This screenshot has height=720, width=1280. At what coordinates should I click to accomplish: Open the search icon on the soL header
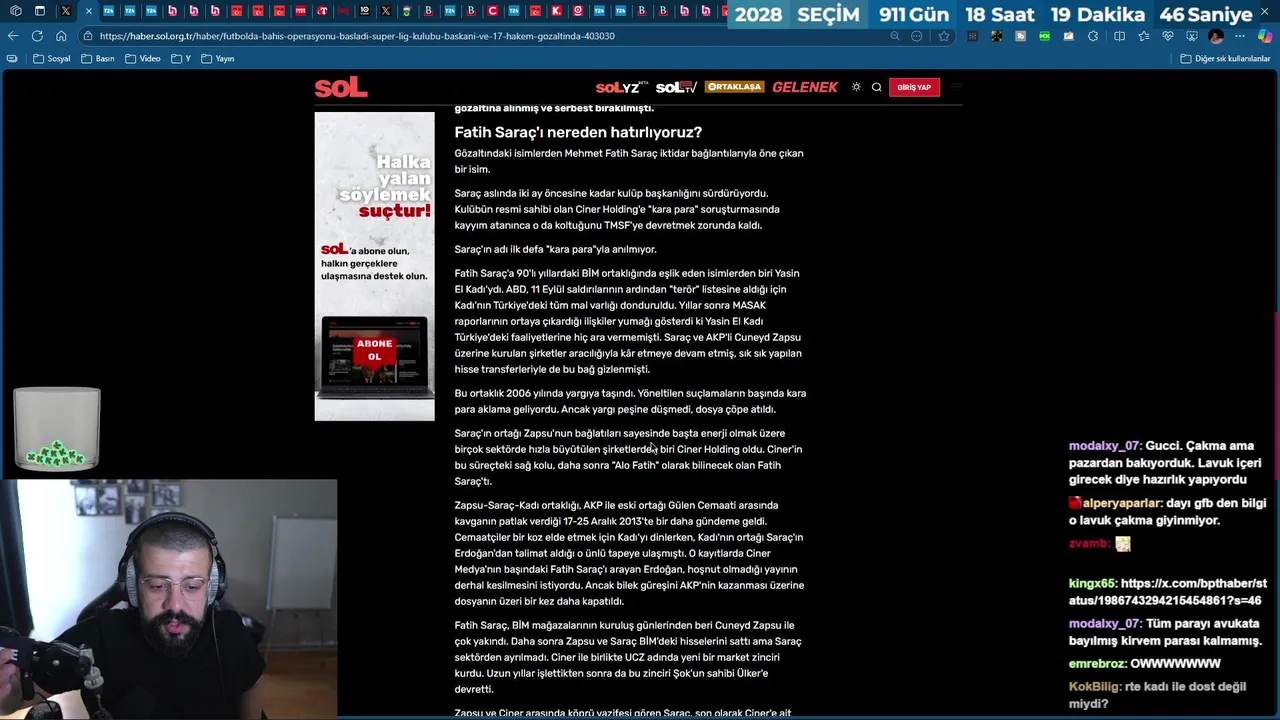[x=877, y=87]
